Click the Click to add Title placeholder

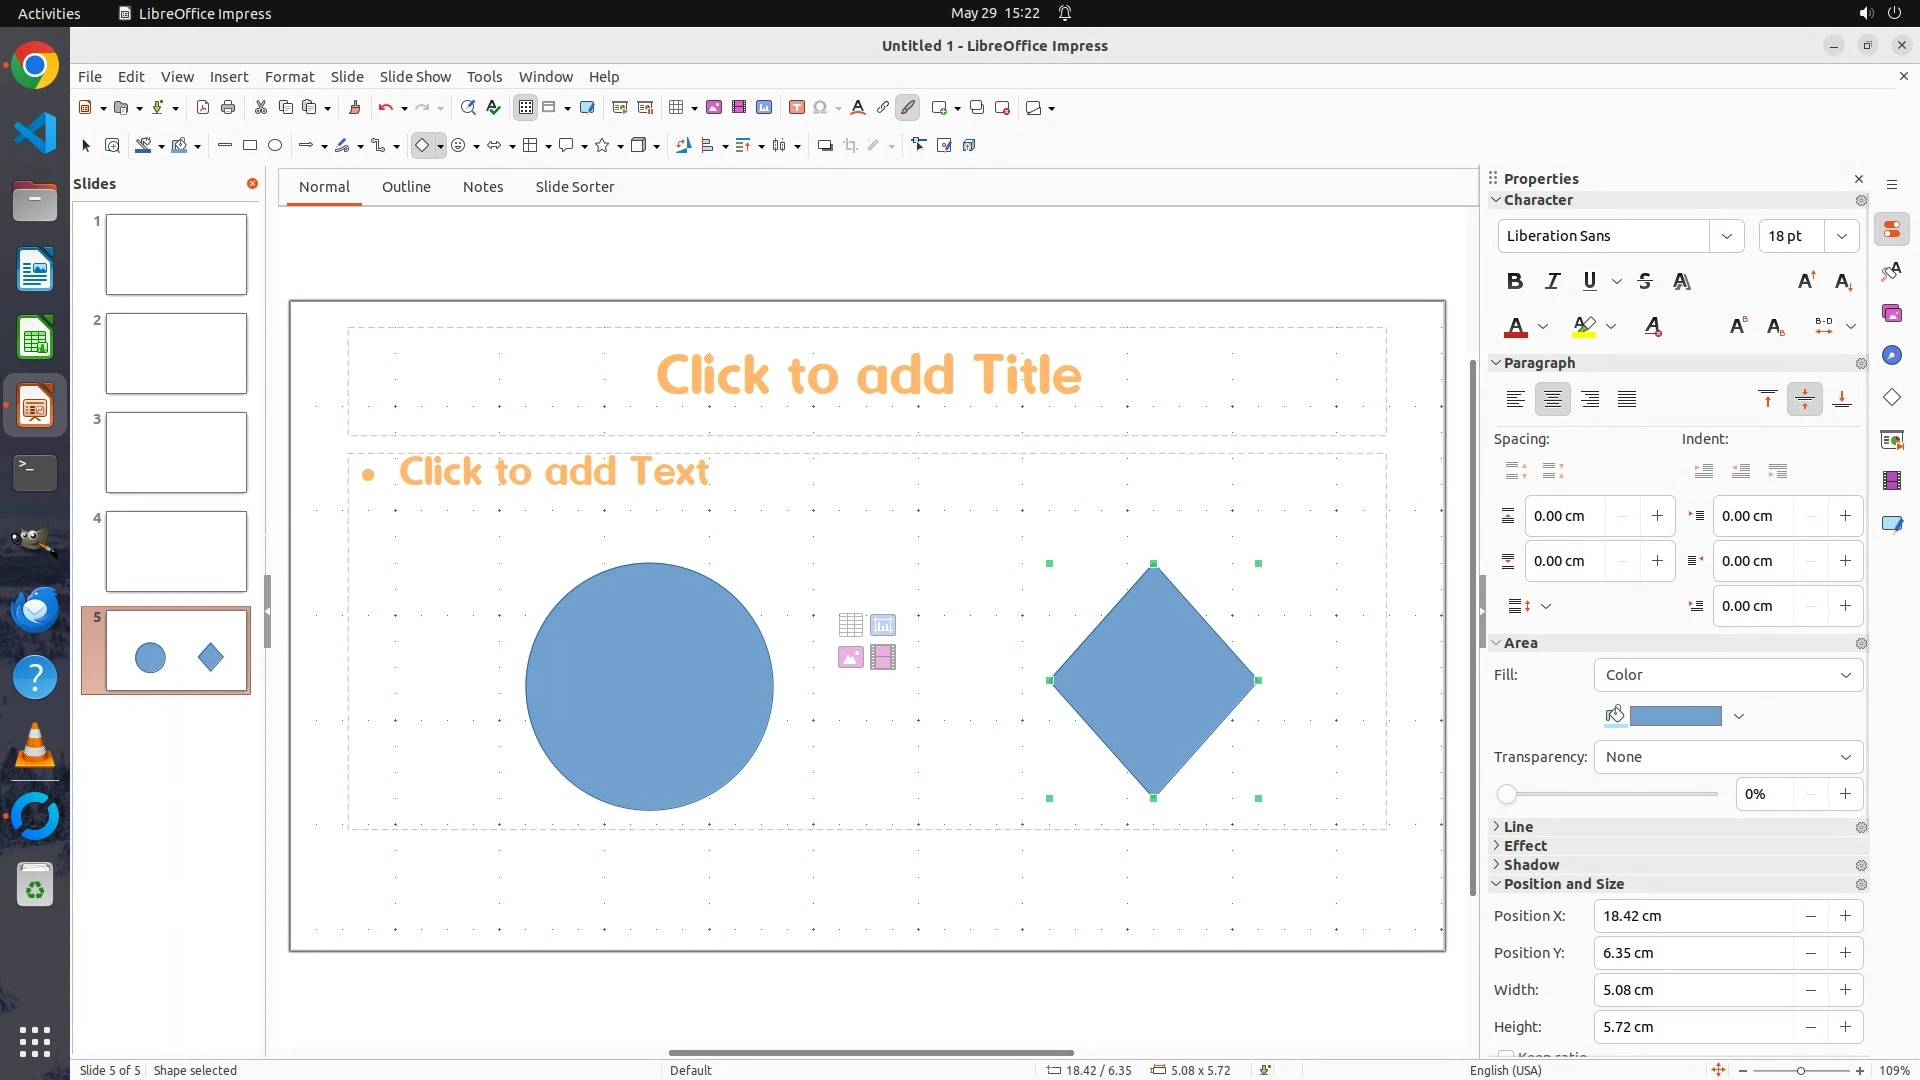tap(867, 377)
